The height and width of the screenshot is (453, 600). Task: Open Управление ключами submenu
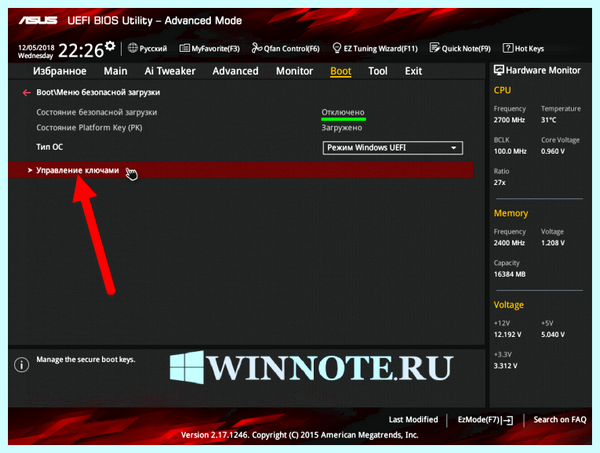pyautogui.click(x=241, y=170)
